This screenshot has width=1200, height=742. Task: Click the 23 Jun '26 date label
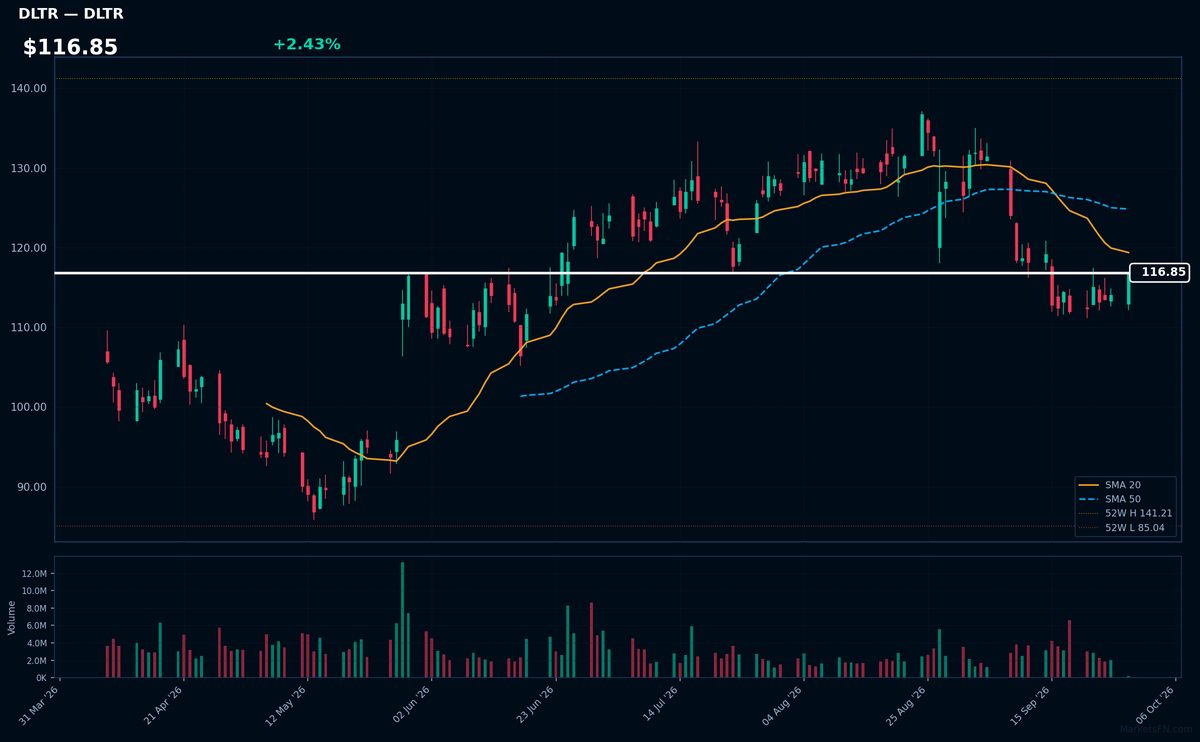pyautogui.click(x=536, y=706)
